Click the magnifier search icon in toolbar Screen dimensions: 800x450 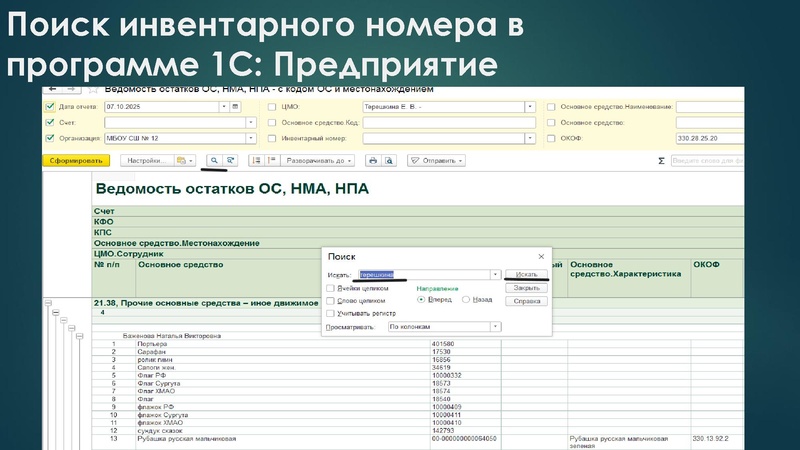pos(214,160)
